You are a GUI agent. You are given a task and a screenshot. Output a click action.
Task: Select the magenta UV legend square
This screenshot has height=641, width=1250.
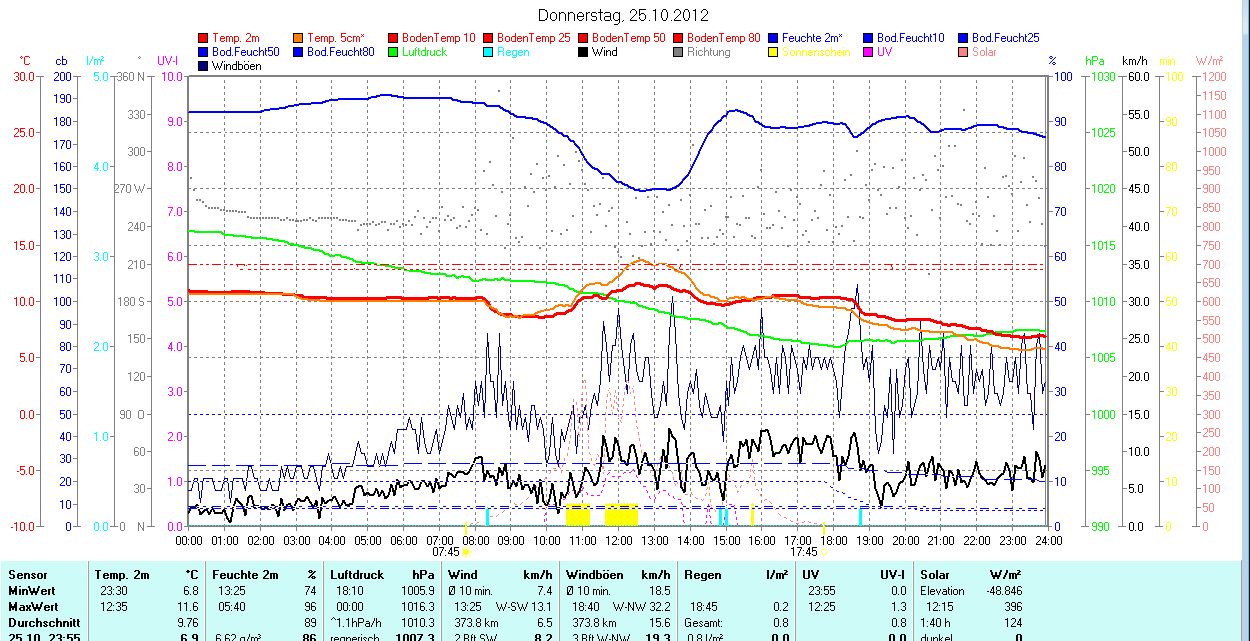(x=869, y=52)
